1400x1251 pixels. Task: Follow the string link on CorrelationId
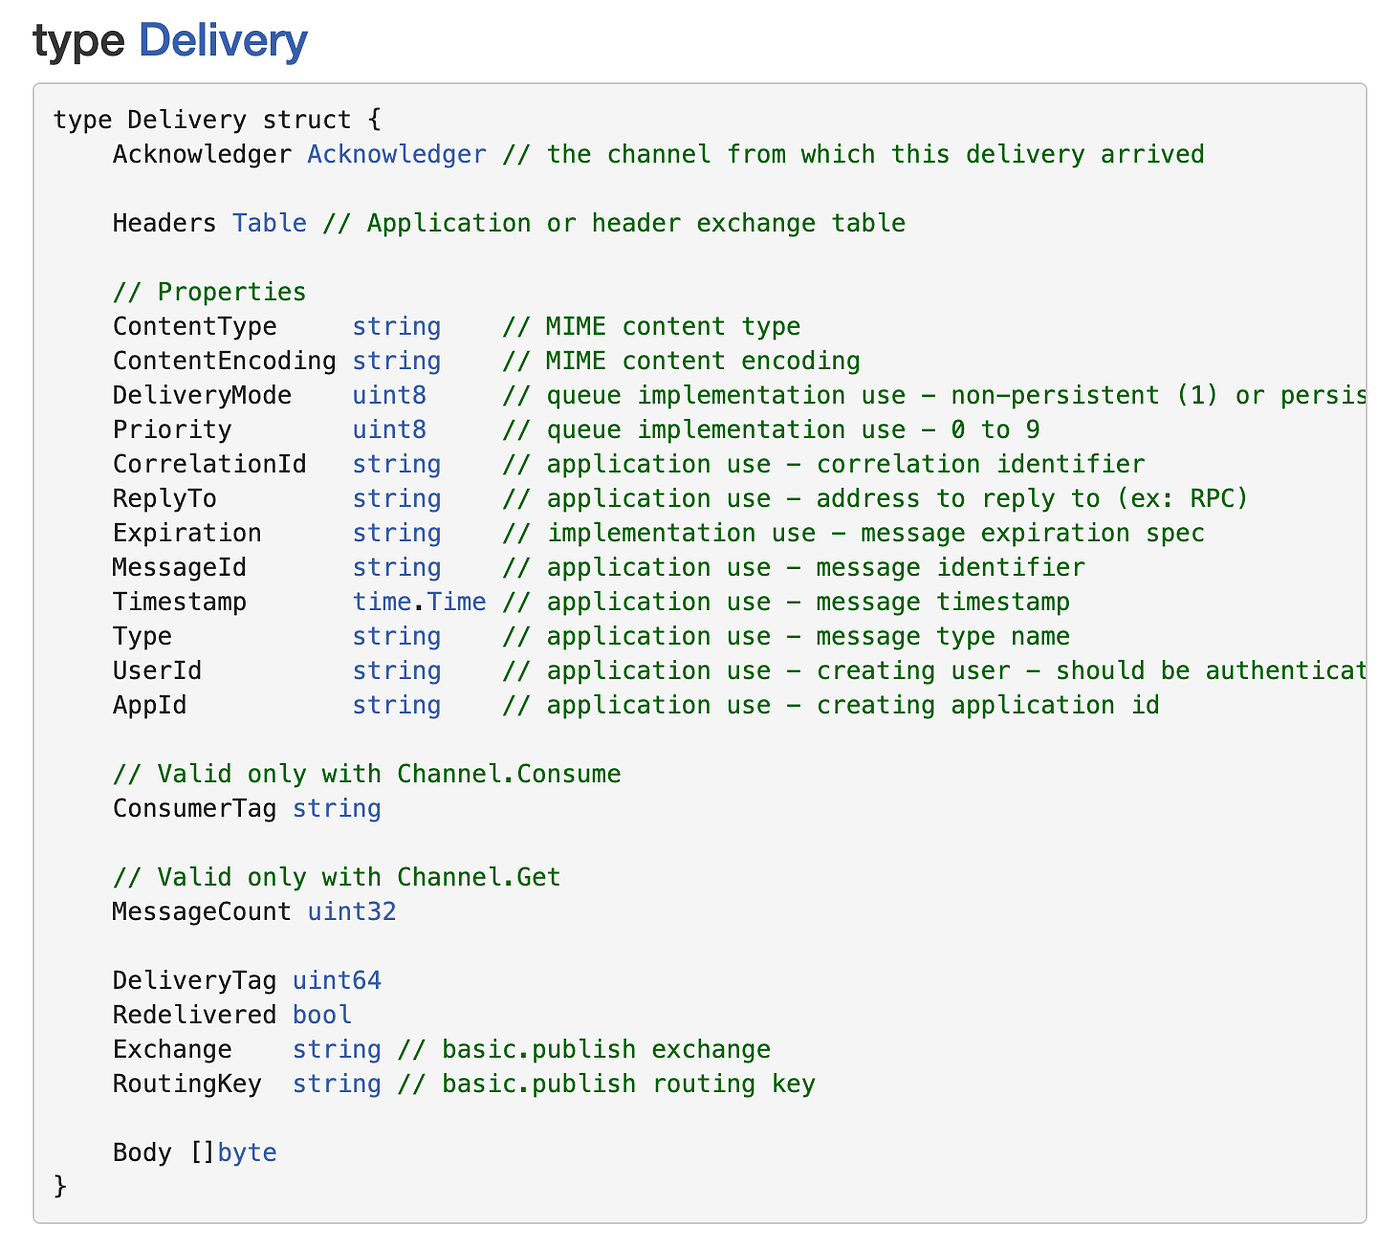coord(396,464)
